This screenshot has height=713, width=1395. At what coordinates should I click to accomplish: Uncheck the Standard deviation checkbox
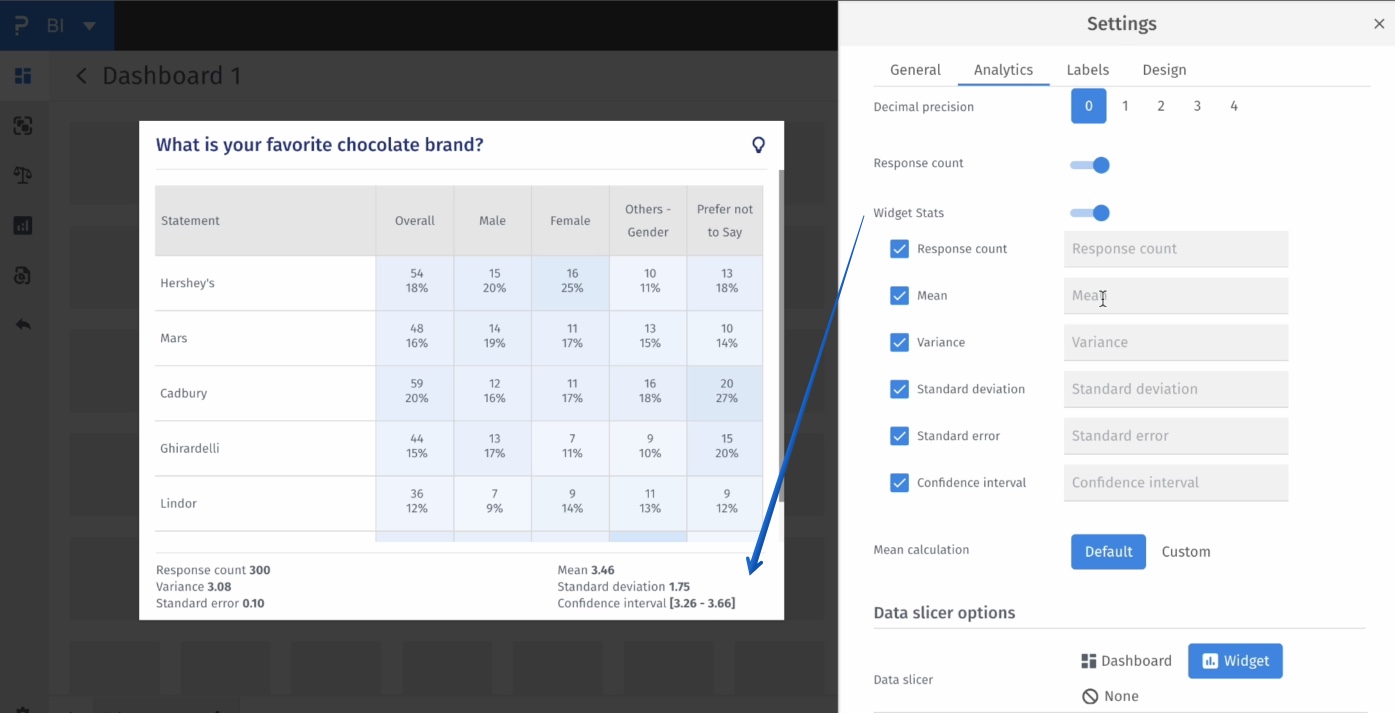[899, 389]
